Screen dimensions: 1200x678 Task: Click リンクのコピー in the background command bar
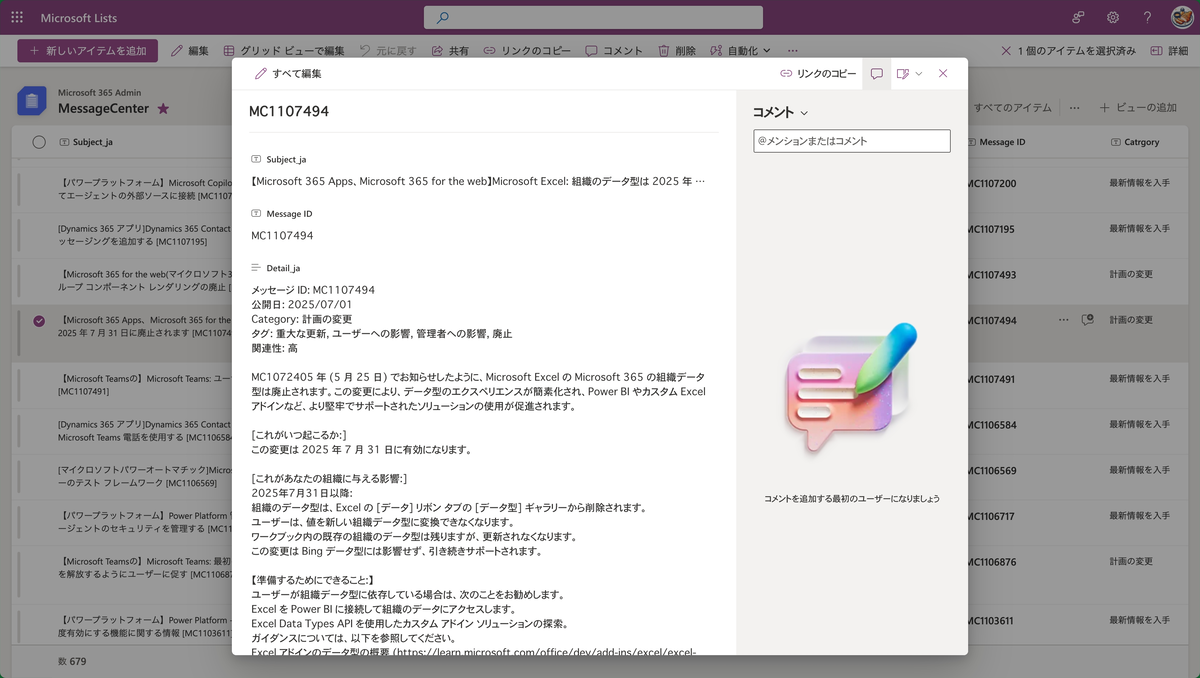tap(527, 50)
